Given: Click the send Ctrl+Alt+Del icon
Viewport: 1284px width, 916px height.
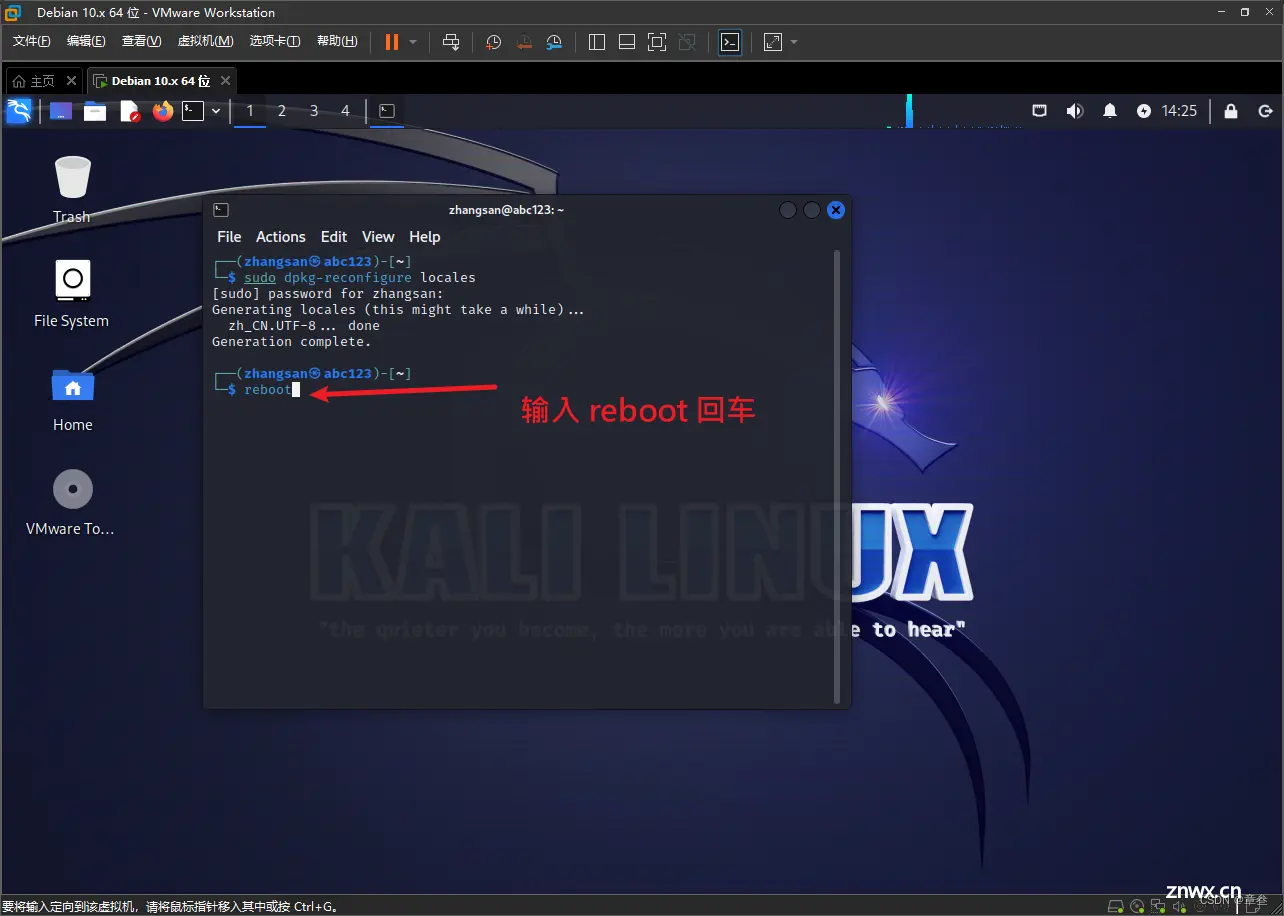Looking at the screenshot, I should click(451, 41).
